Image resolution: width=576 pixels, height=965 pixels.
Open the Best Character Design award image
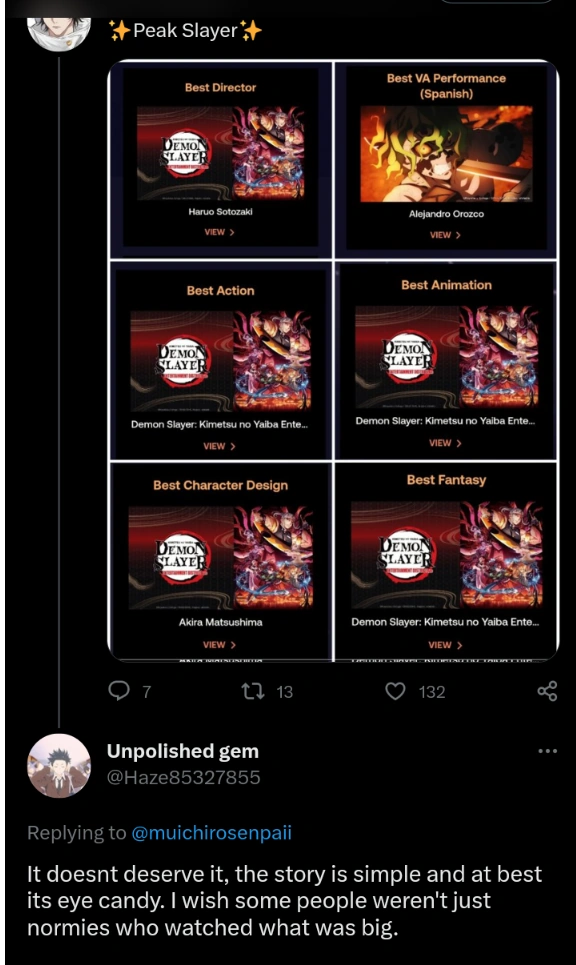point(220,558)
